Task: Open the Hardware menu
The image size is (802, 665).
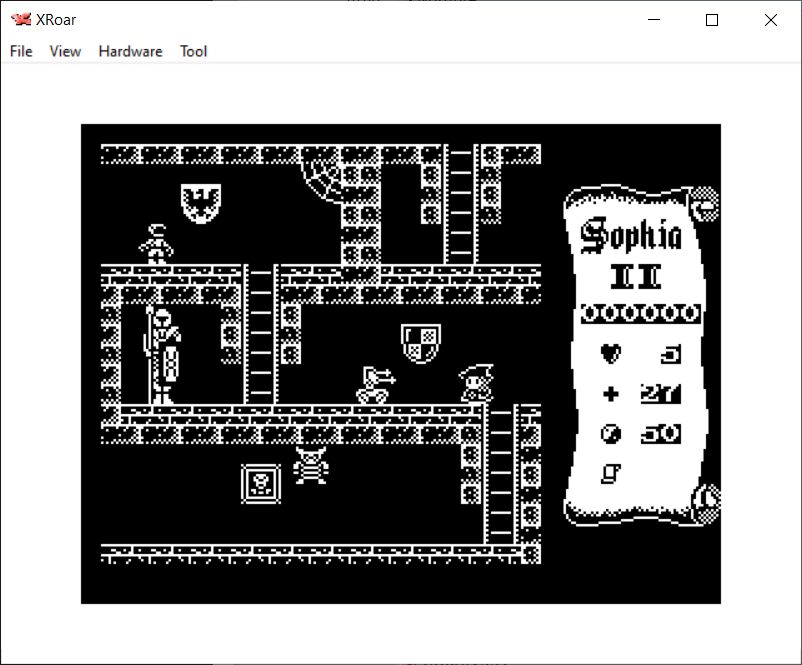Action: 130,51
